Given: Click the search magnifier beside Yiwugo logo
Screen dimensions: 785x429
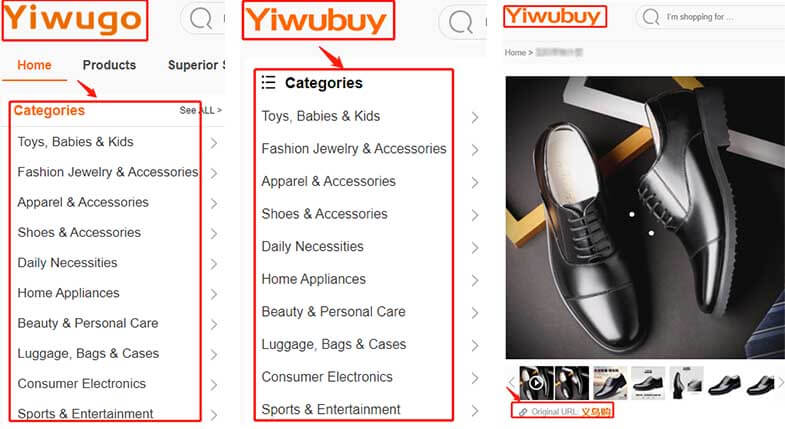Looking at the screenshot, I should click(201, 19).
